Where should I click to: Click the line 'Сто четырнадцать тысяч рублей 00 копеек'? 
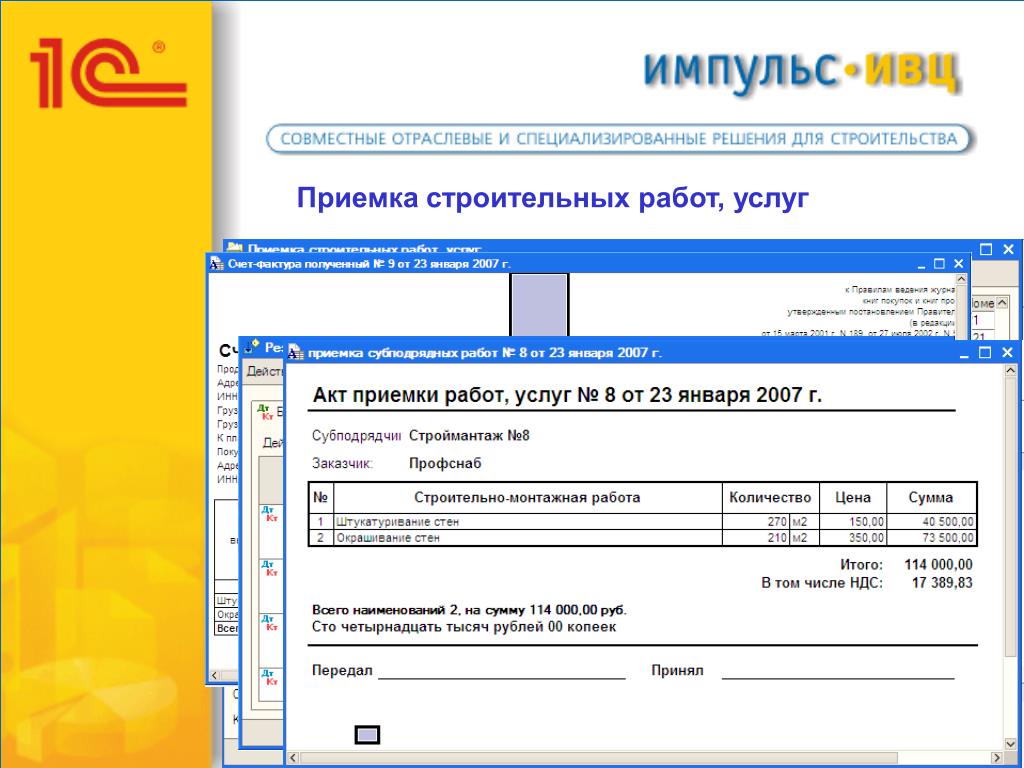(x=464, y=627)
